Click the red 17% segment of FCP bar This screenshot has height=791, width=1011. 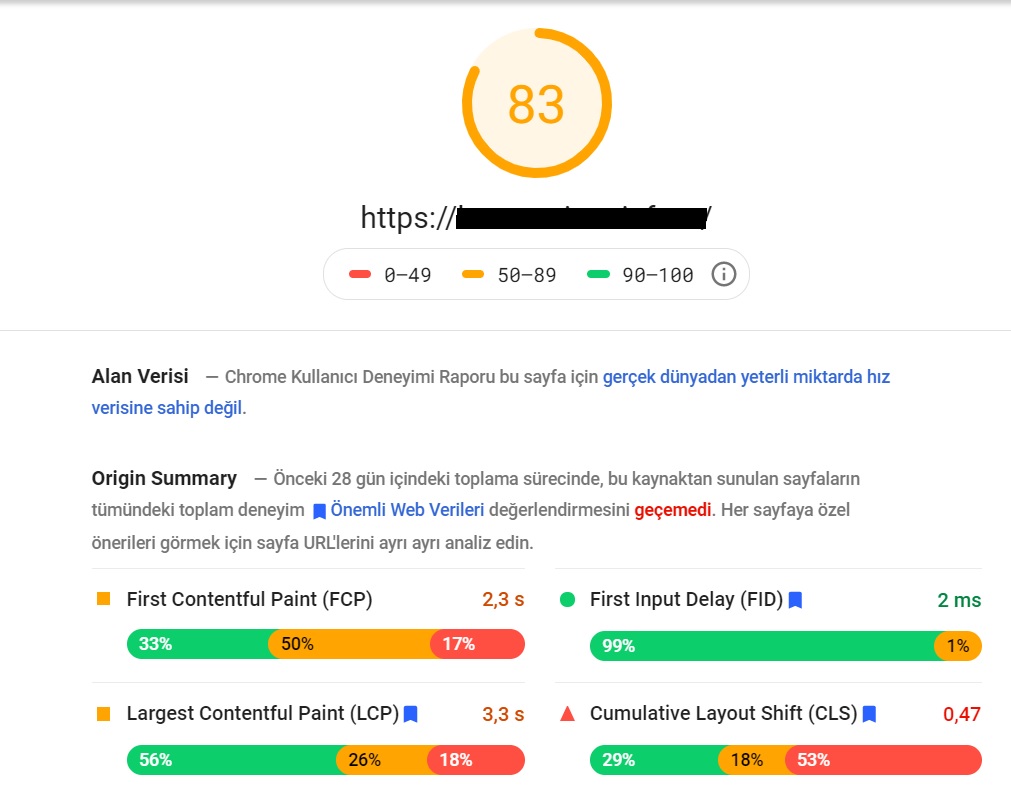click(x=477, y=644)
